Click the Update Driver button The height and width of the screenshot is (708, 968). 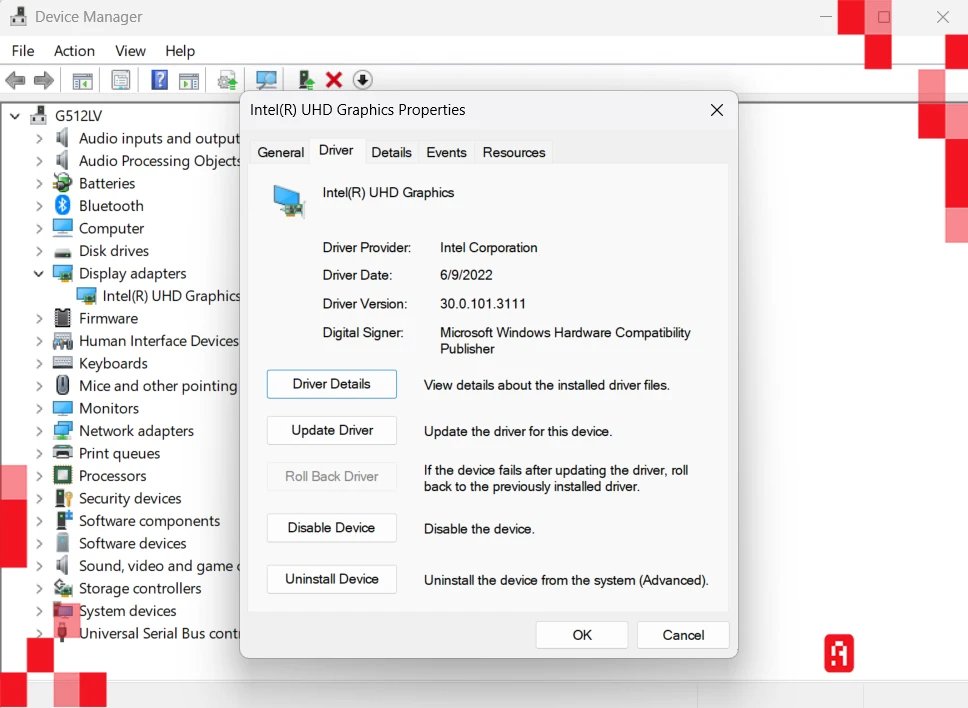(x=332, y=430)
